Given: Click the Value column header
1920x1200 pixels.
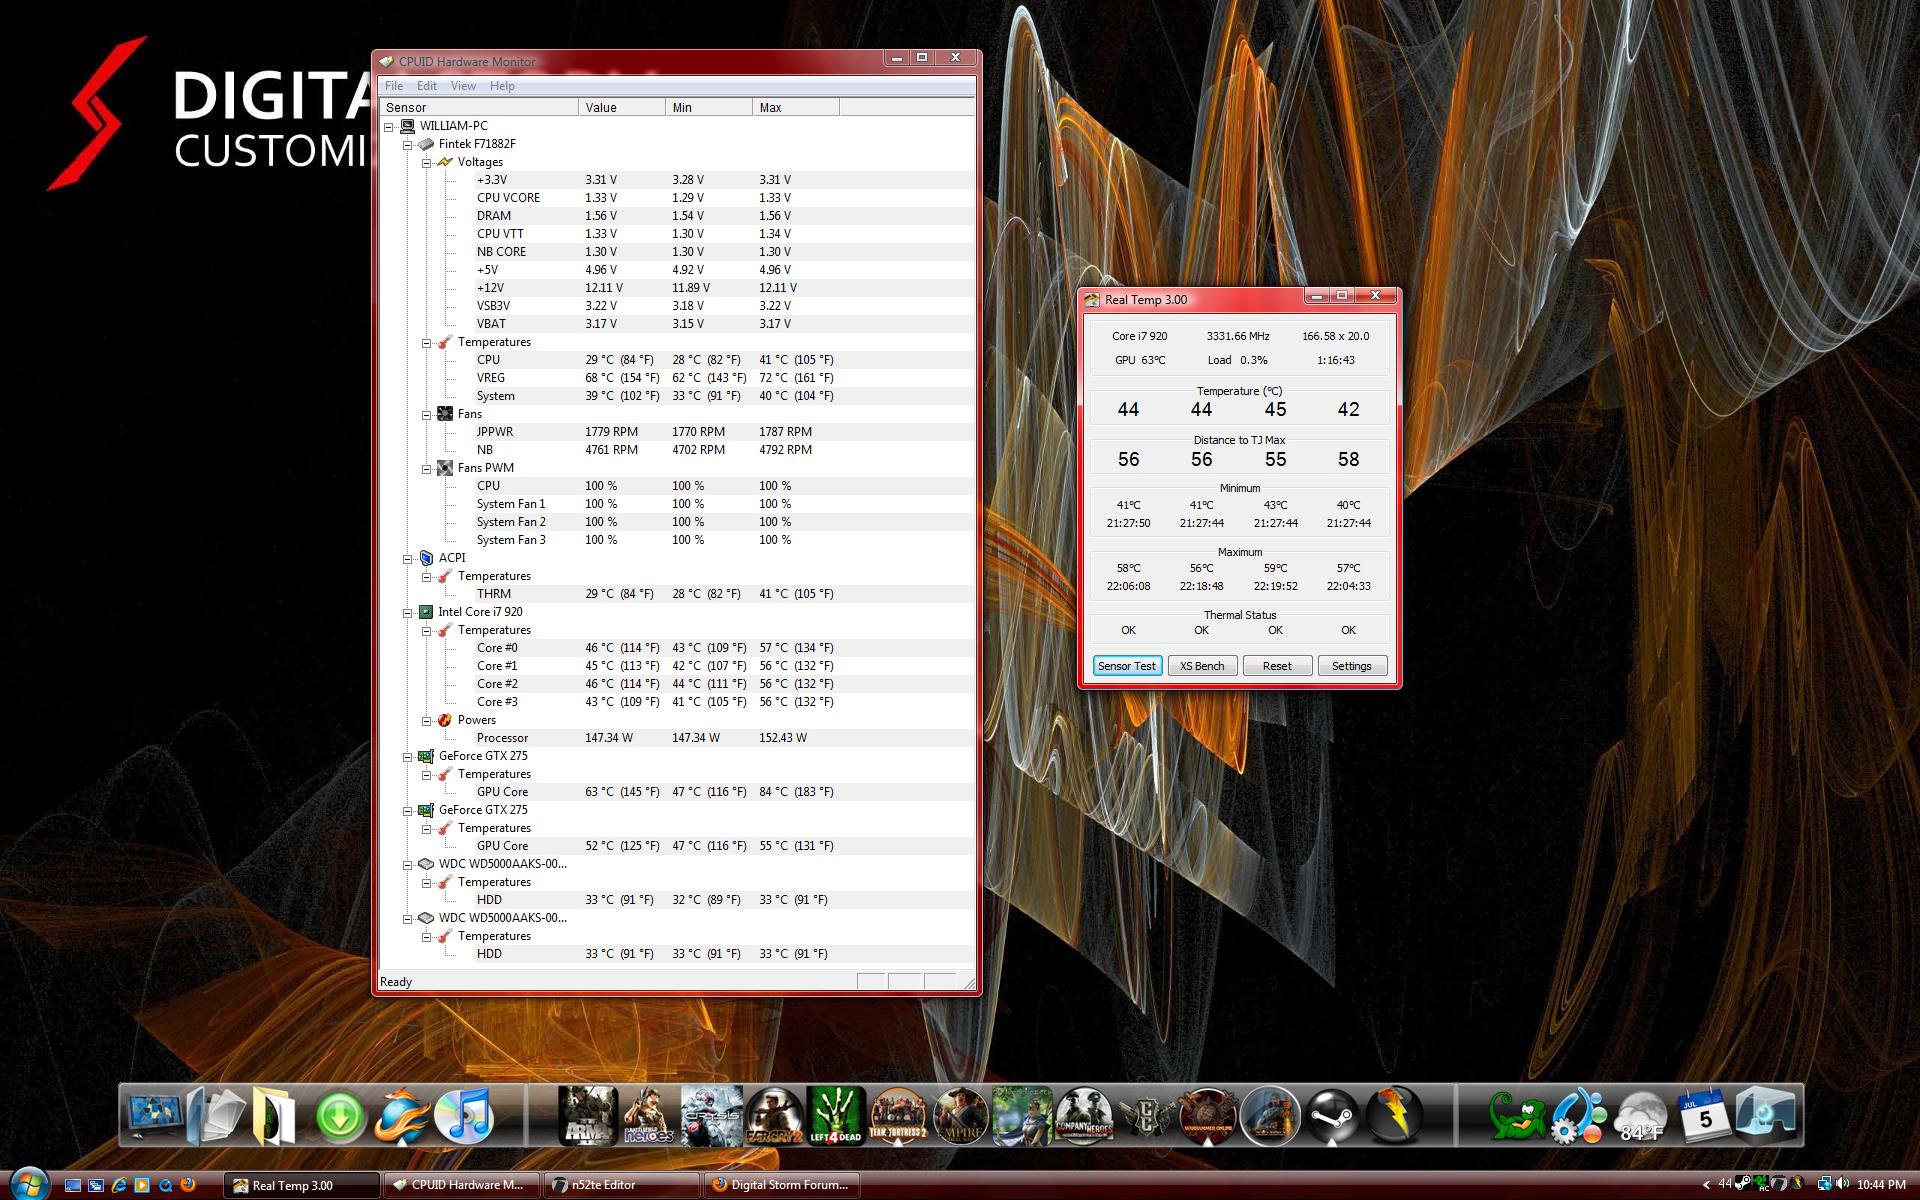Looking at the screenshot, I should click(622, 107).
